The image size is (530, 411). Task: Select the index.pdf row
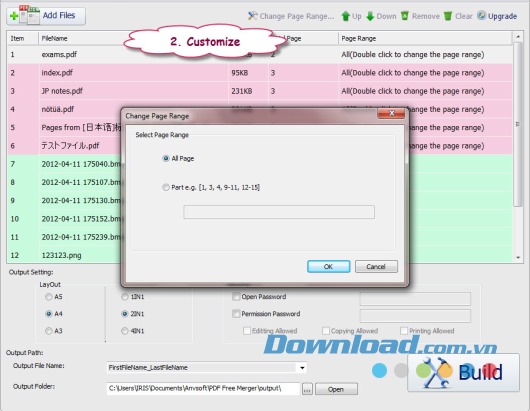point(260,73)
